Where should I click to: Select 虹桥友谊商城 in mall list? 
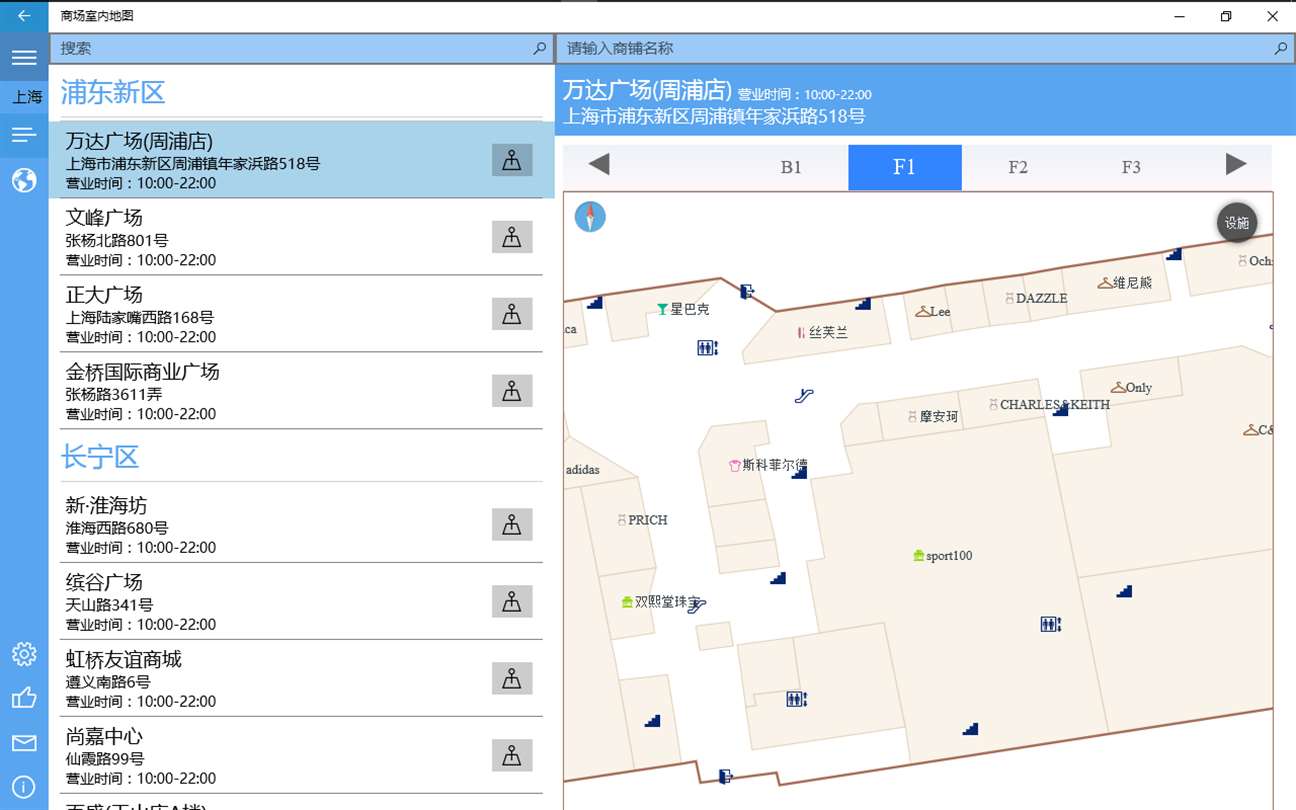[x=301, y=679]
